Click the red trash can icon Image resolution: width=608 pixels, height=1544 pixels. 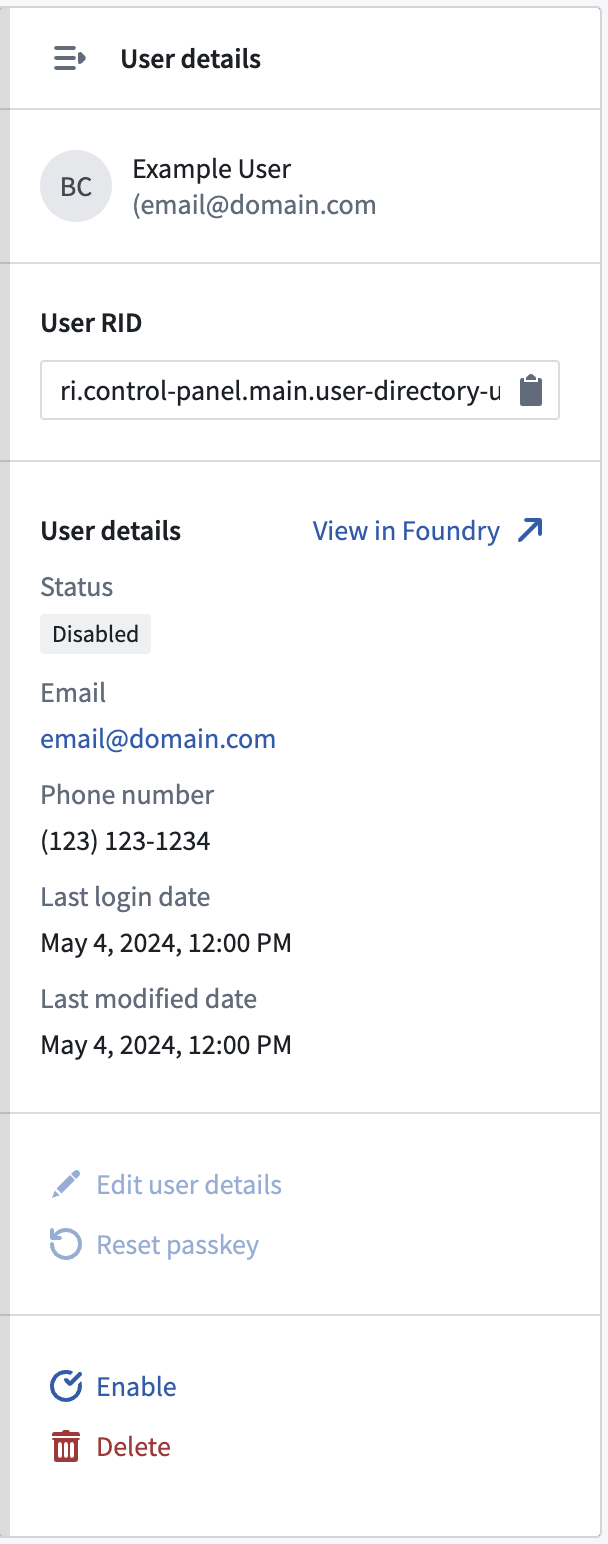pyautogui.click(x=66, y=1447)
